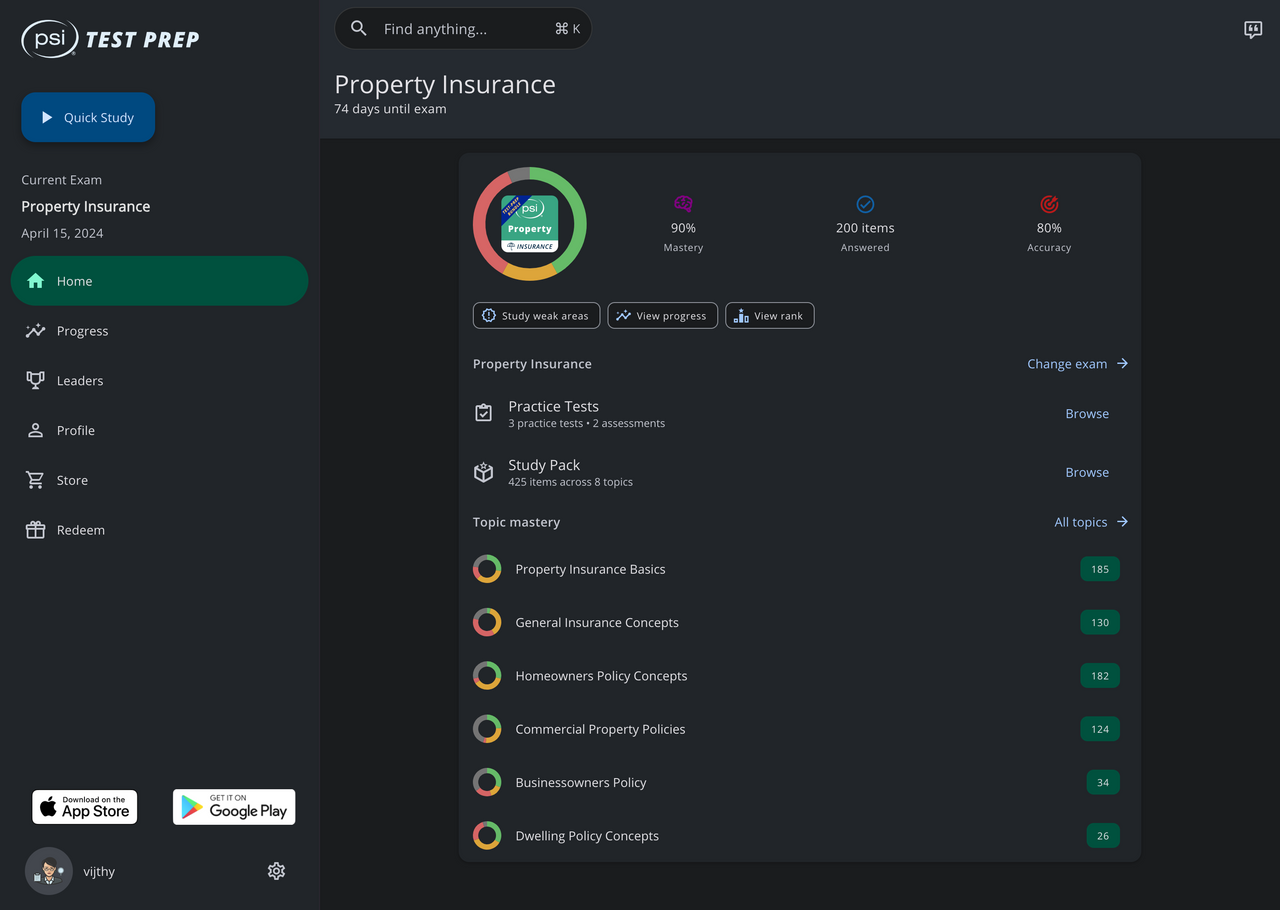Click the Accuracy target icon
The width and height of the screenshot is (1280, 910).
(x=1049, y=204)
